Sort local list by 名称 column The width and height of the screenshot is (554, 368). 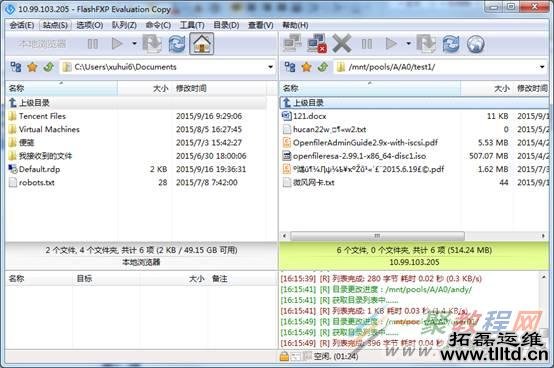61,88
